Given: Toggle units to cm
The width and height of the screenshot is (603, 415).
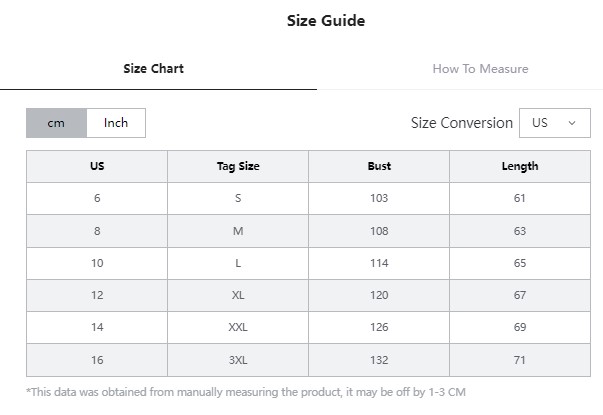Looking at the screenshot, I should [x=56, y=123].
